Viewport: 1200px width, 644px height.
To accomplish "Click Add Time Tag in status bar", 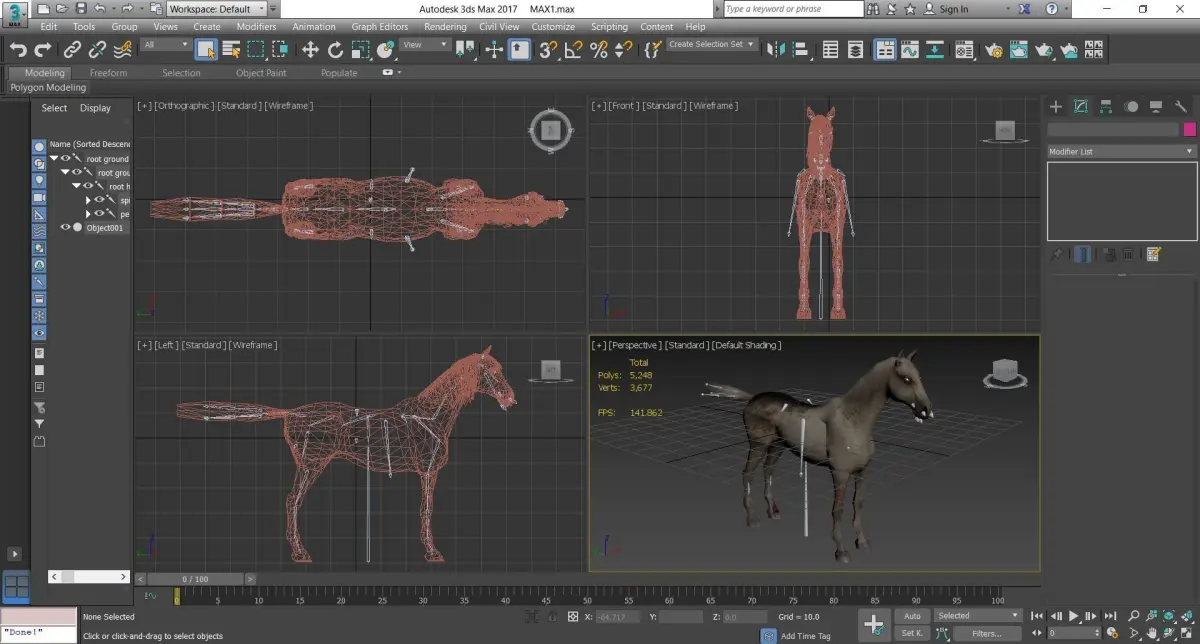I will (x=806, y=636).
